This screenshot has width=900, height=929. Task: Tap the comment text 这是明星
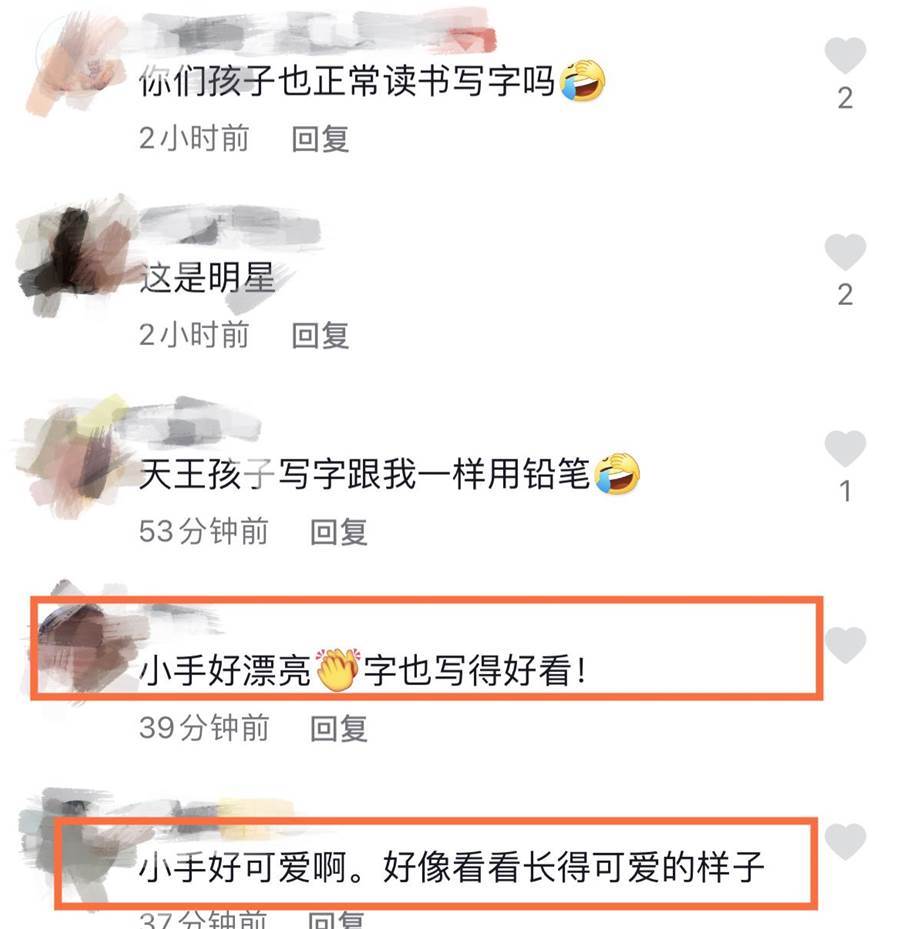pos(207,278)
